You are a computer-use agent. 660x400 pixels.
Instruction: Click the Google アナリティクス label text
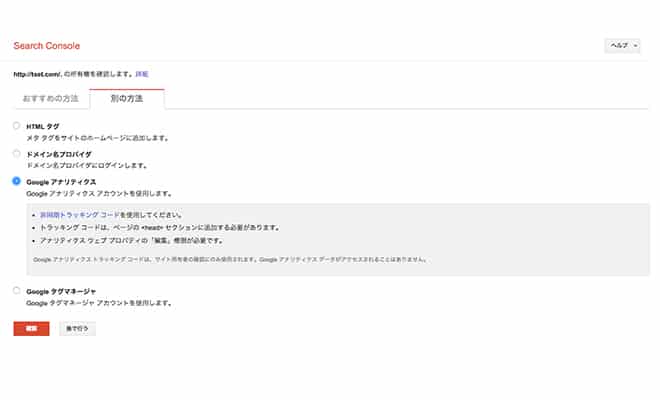[x=61, y=182]
